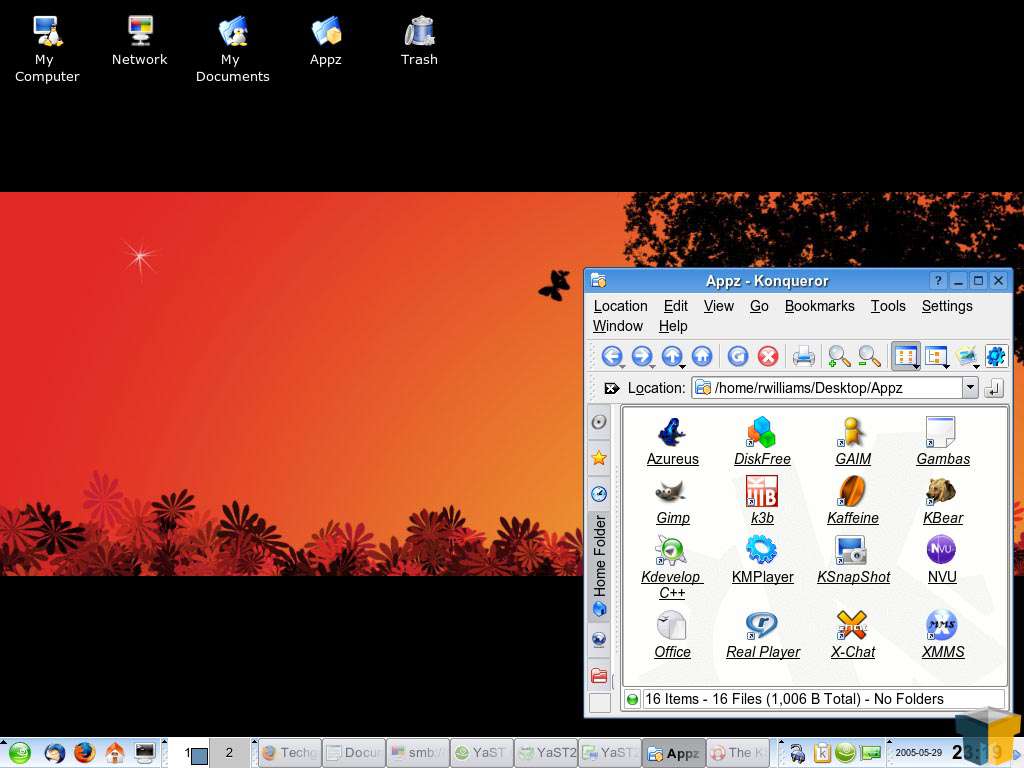Open the GAIM shortcut

coord(852,442)
